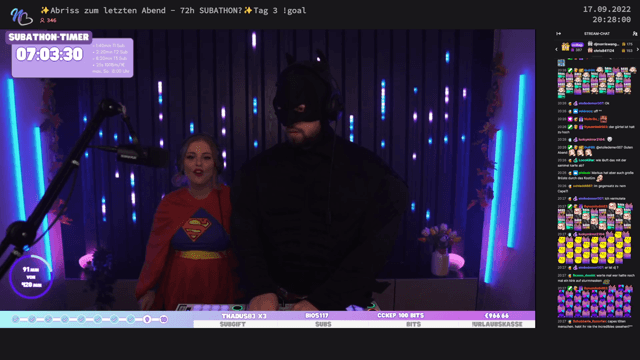Click the channel logo in top-left corner
Screen dimensions: 640x360
point(20,16)
